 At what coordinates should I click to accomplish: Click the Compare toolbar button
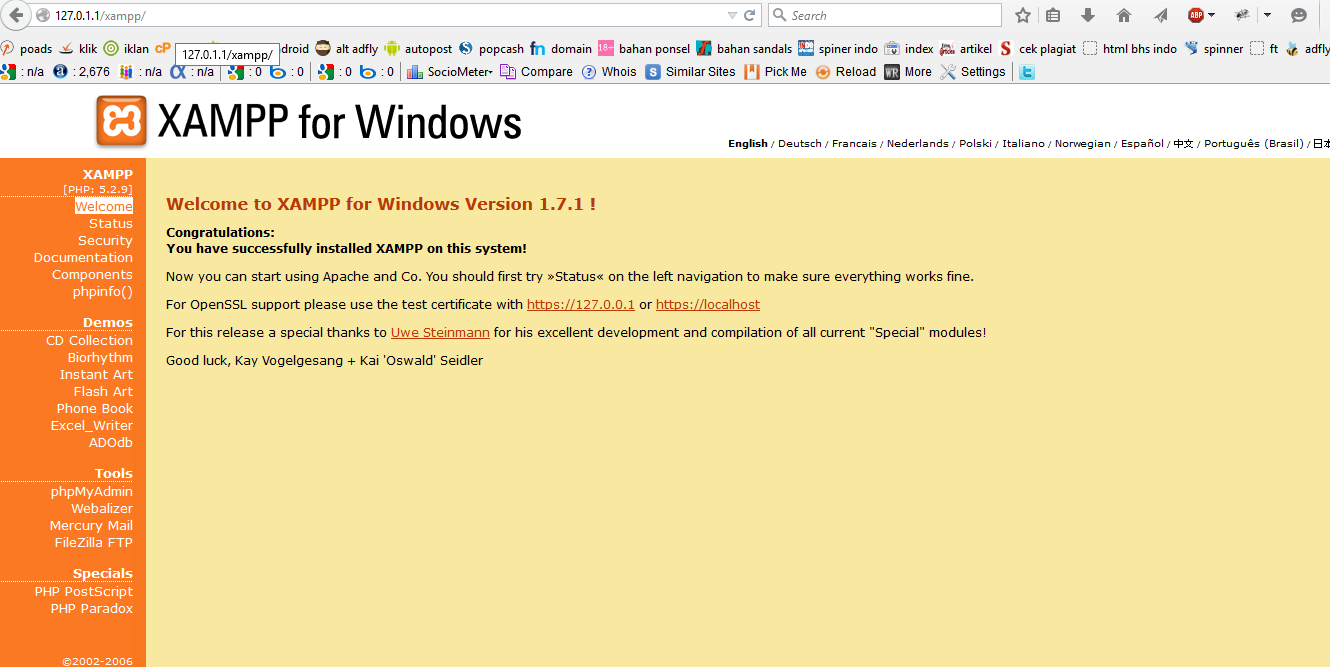(536, 72)
